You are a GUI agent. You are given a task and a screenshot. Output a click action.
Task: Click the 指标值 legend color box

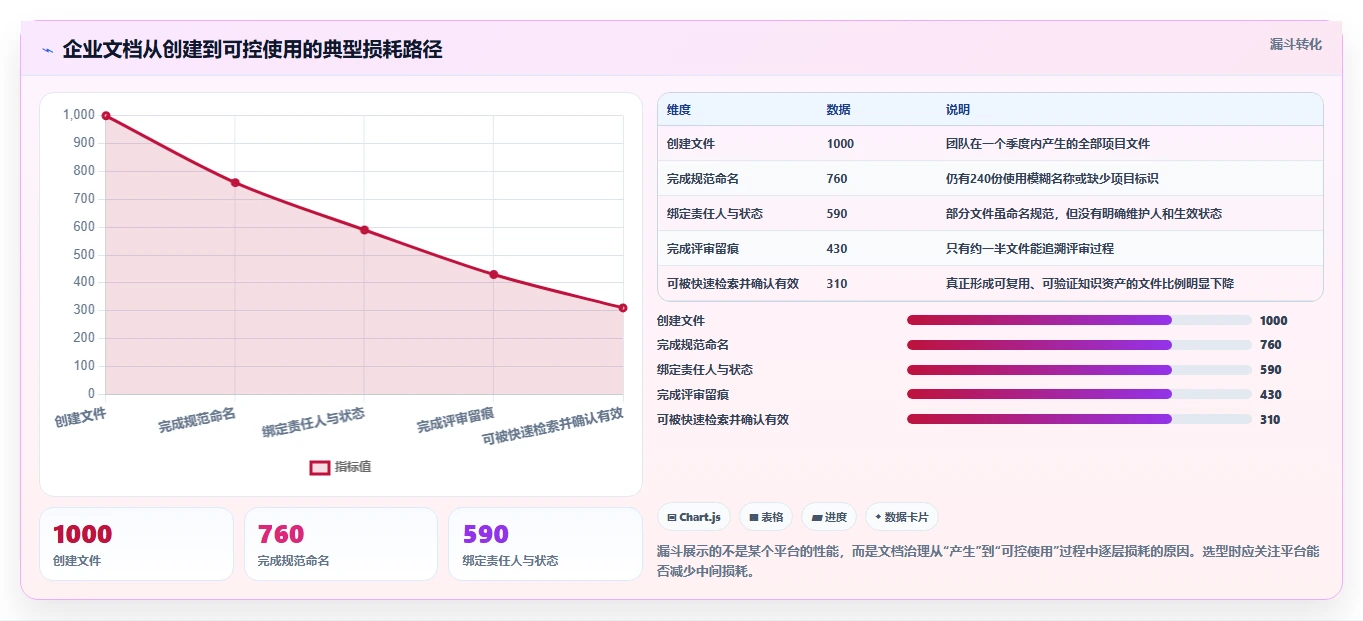coord(320,467)
